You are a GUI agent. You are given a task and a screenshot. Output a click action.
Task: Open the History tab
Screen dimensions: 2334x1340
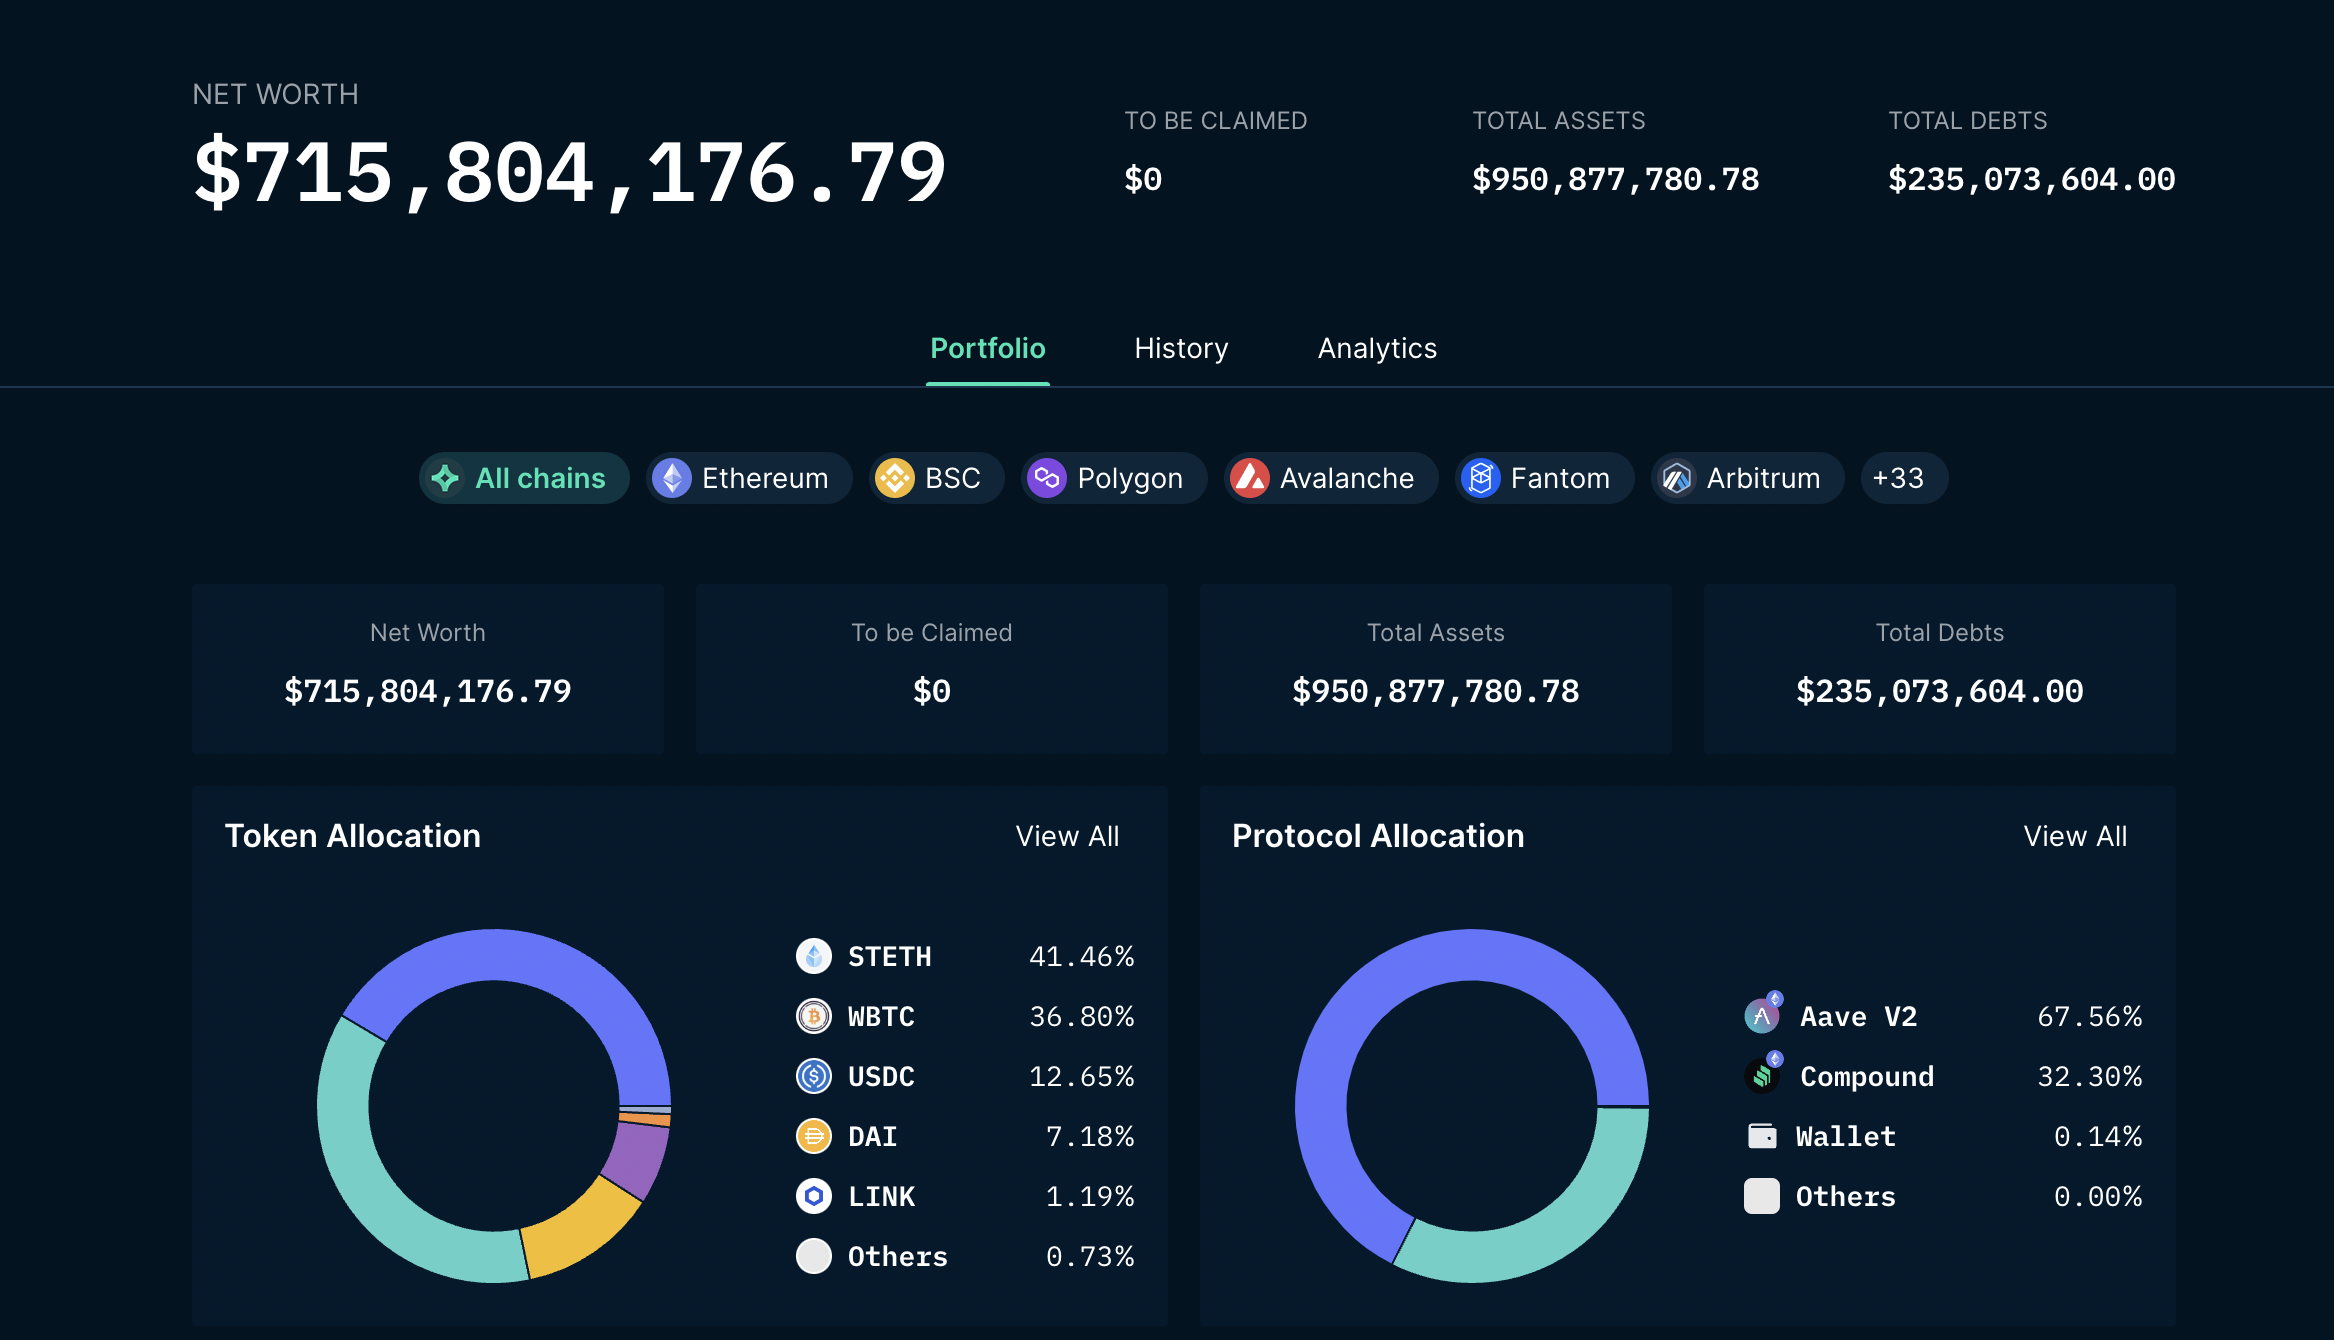[x=1181, y=348]
